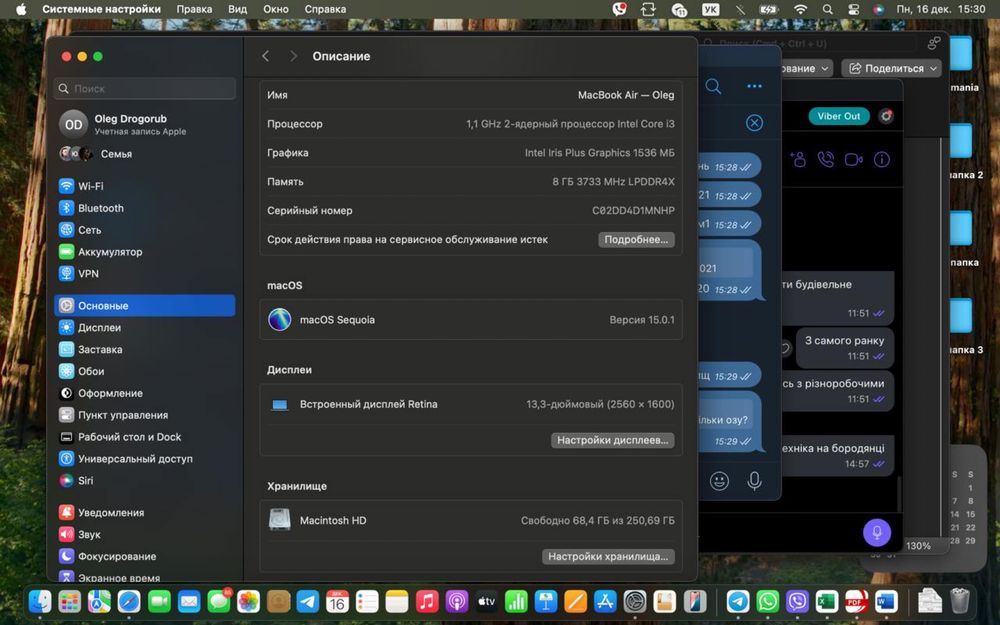1000x625 pixels.
Task: Open WhatsApp from the Dock
Action: [767, 601]
